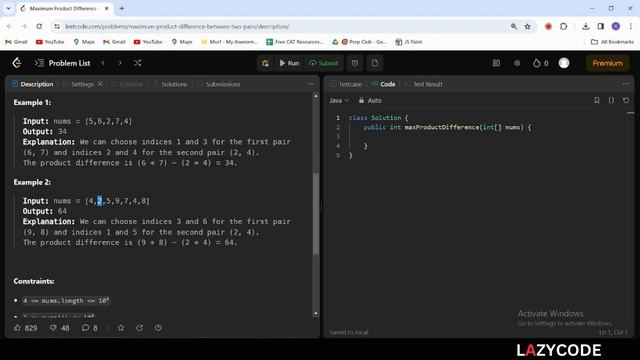Bookmark this page star icon
This screenshot has width=640, height=360.
click(x=527, y=27)
